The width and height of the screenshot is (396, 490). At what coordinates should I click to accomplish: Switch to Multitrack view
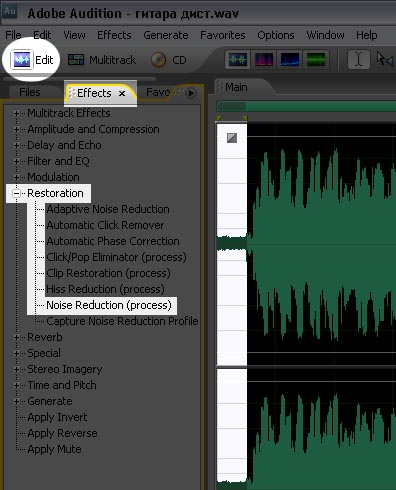pos(102,60)
